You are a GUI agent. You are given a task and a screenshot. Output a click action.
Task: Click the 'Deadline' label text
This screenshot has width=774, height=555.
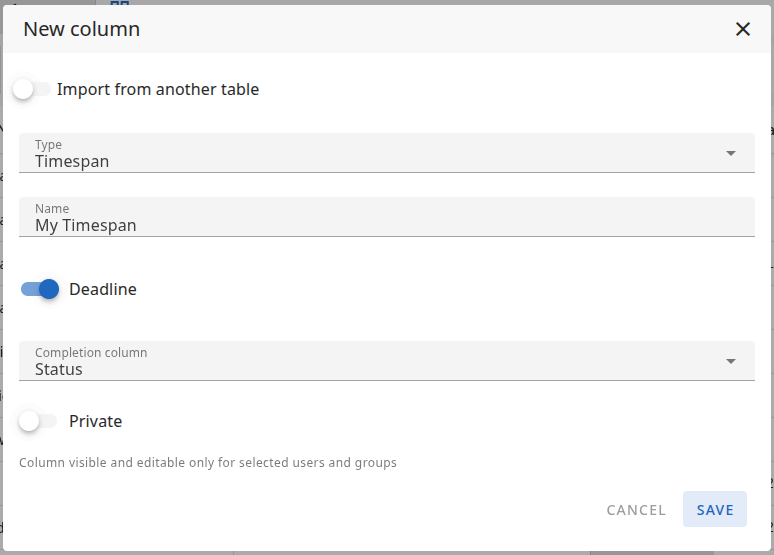[x=103, y=289]
